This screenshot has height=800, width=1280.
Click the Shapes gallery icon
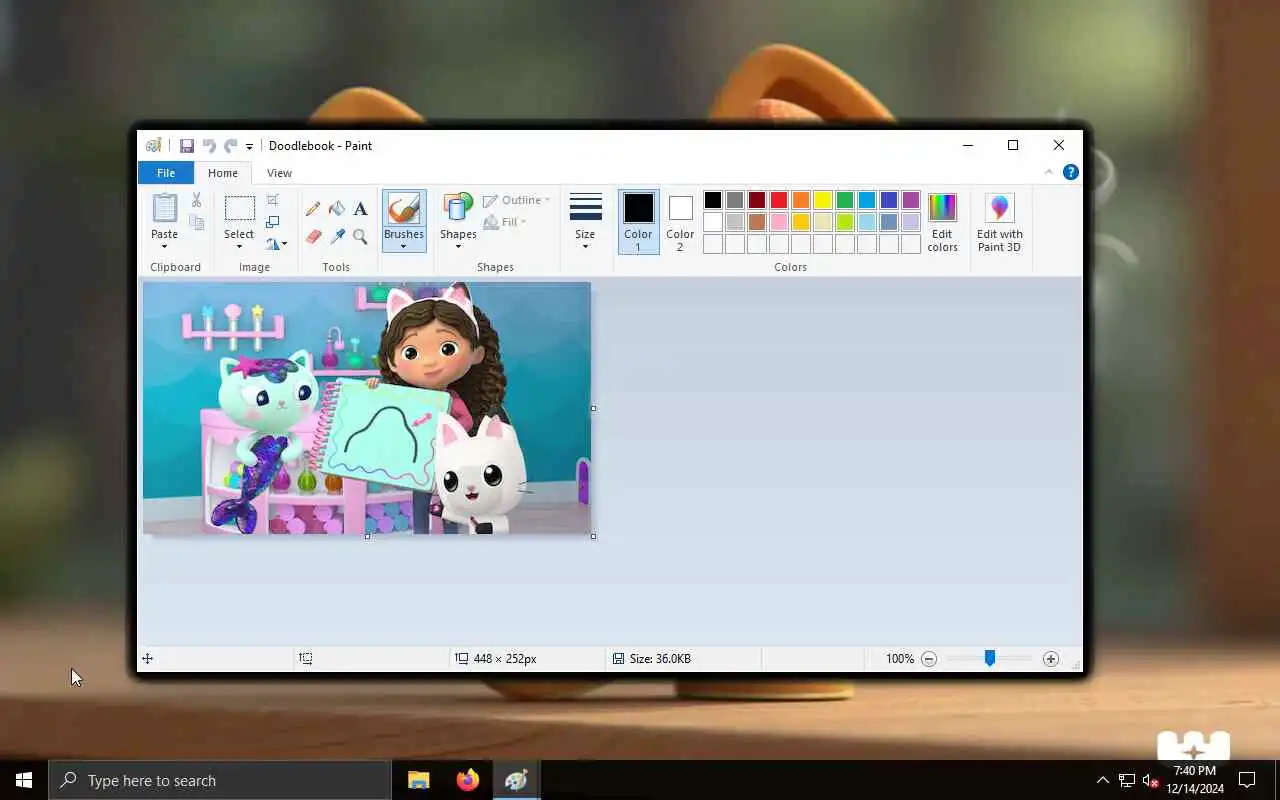pos(458,208)
